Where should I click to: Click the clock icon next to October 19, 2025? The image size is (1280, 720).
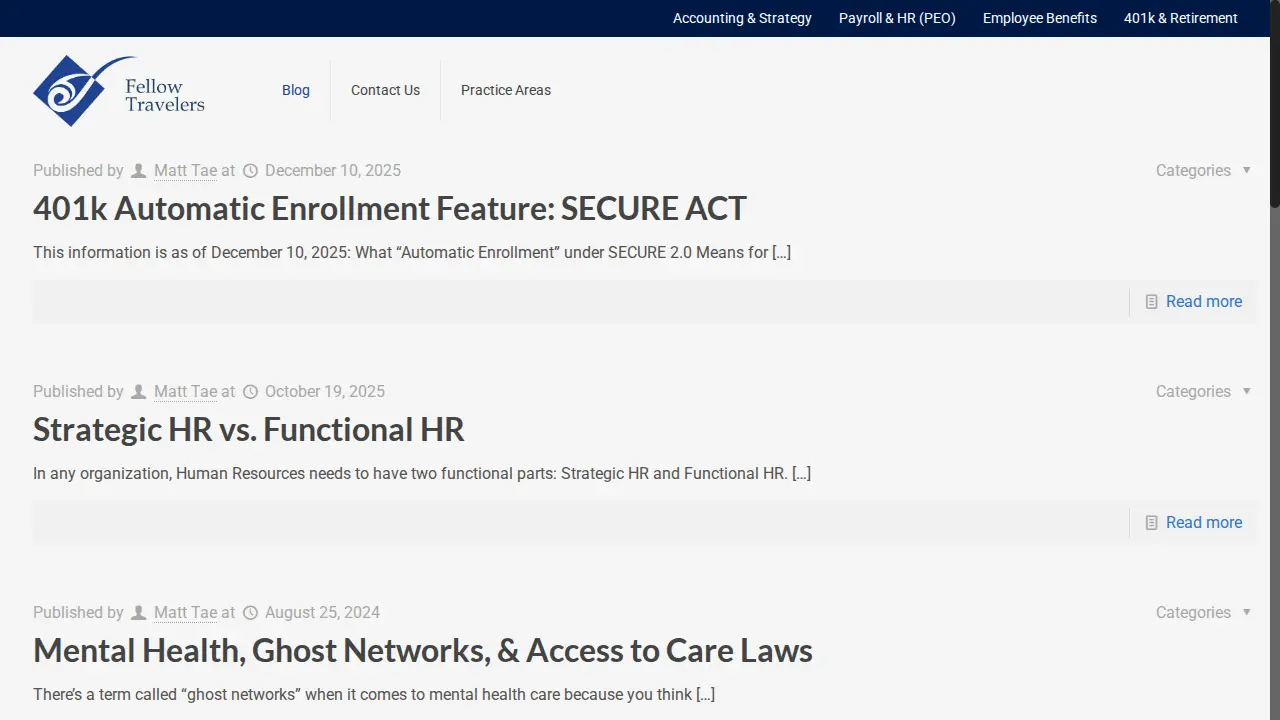pos(251,392)
